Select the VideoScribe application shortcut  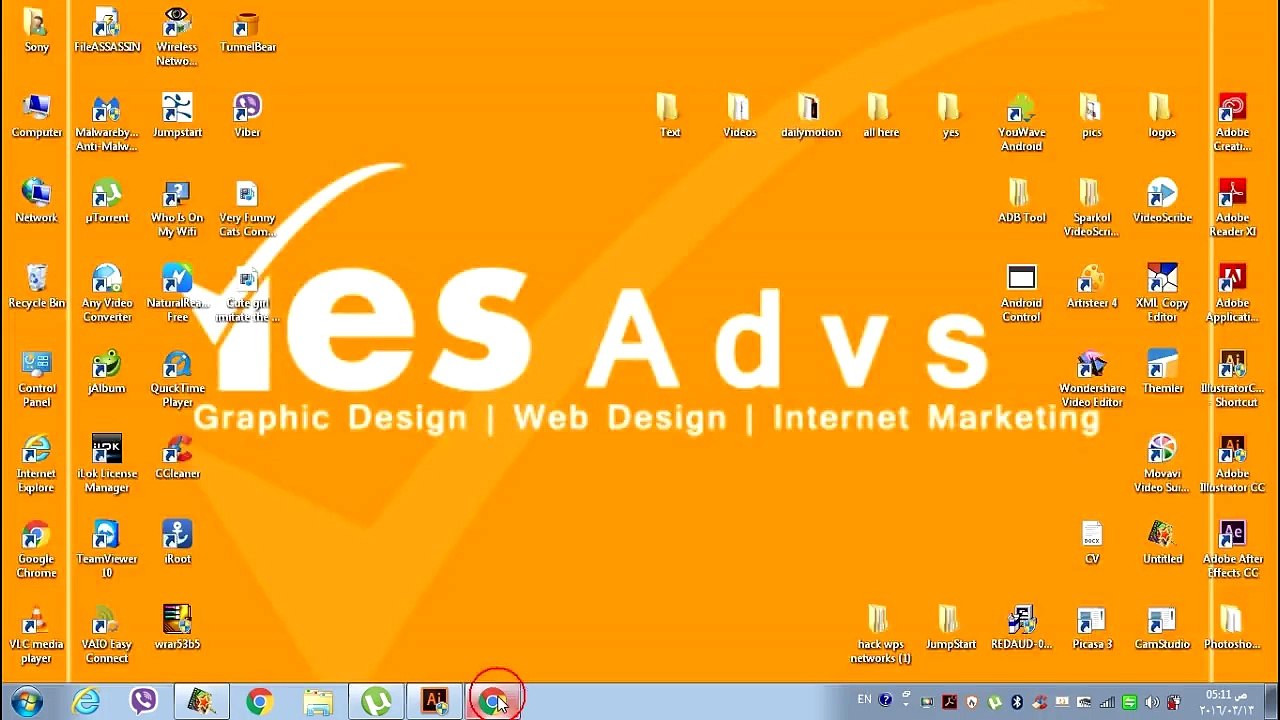(x=1161, y=201)
